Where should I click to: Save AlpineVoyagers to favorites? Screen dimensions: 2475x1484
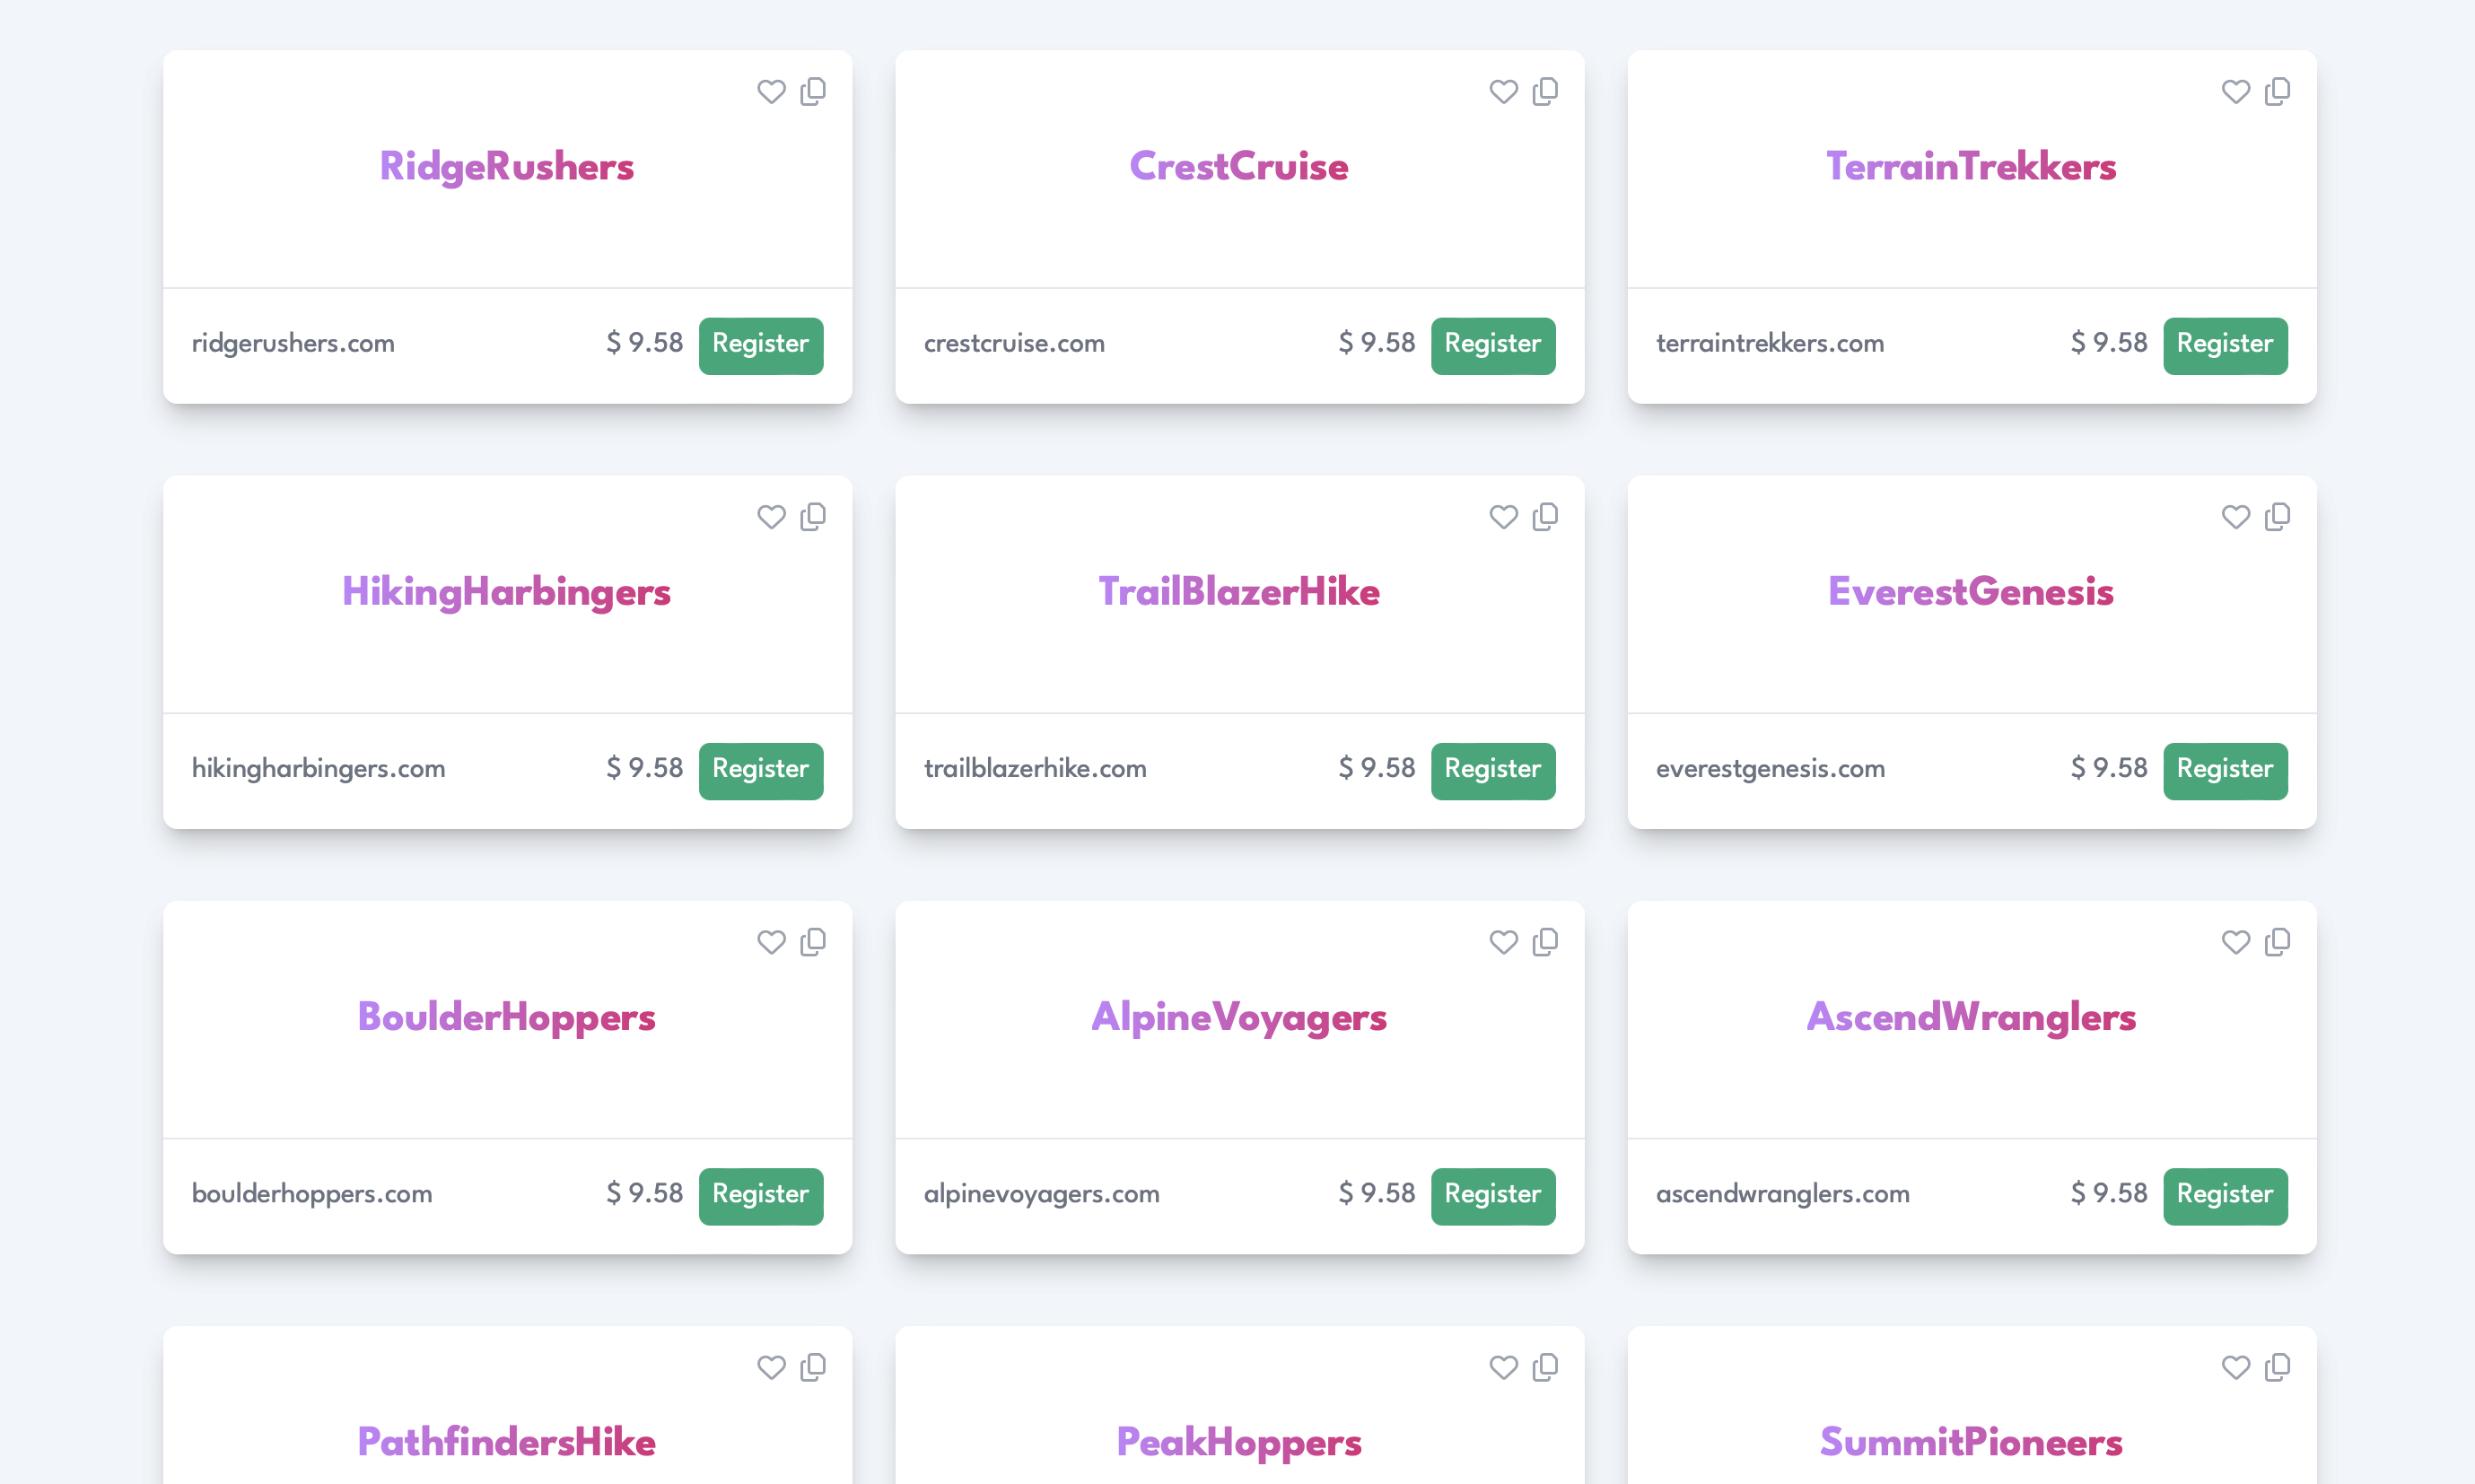[1503, 942]
